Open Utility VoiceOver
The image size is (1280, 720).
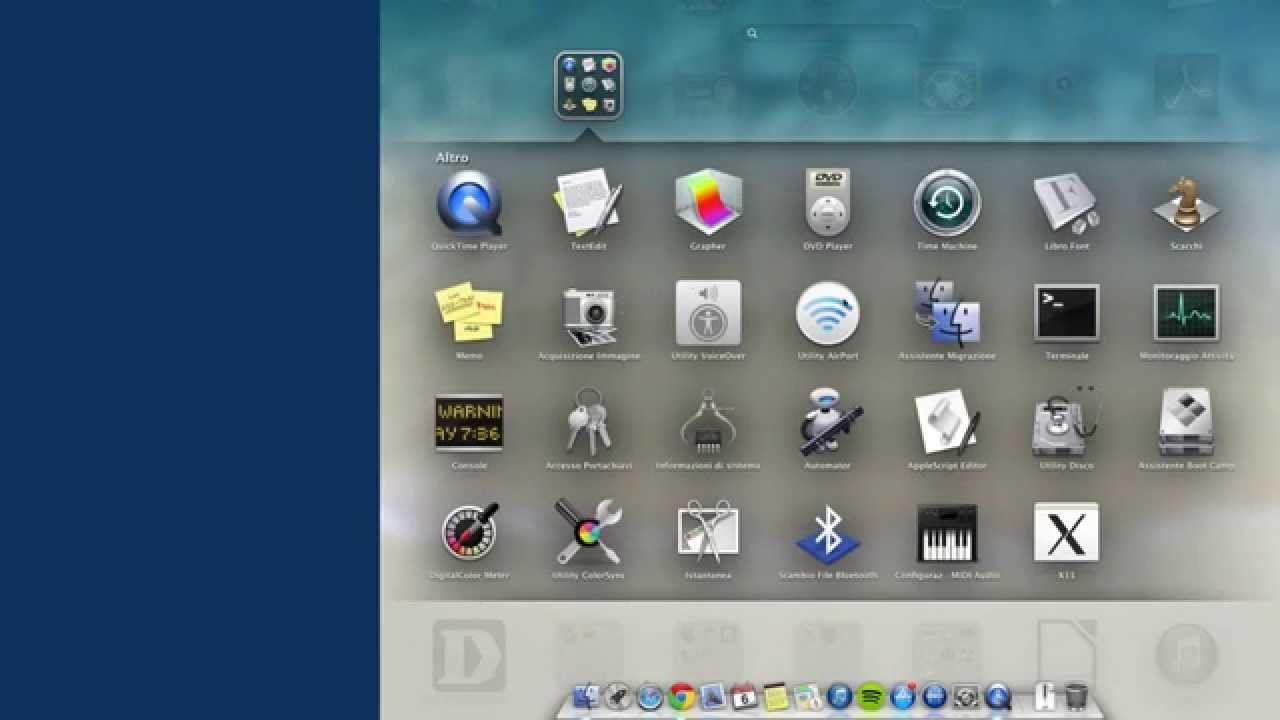[709, 313]
